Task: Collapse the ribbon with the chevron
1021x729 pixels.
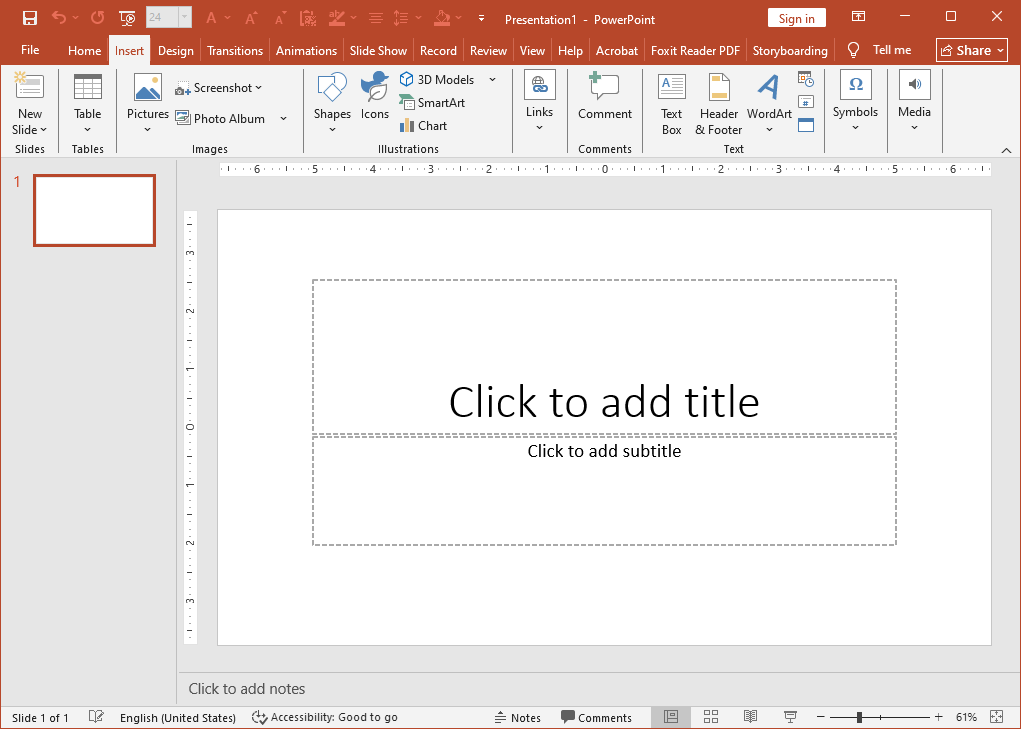Action: coord(1008,150)
